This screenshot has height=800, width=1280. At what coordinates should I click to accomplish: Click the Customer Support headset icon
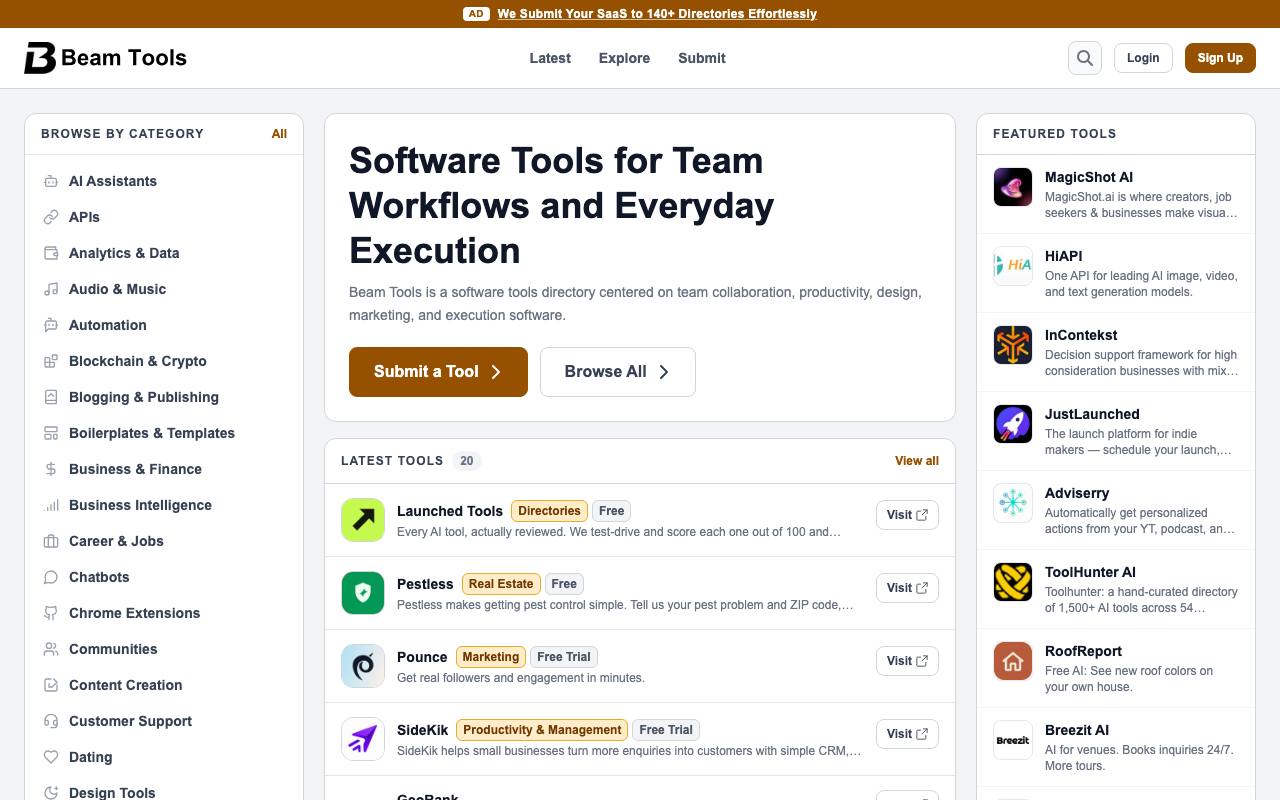click(51, 721)
